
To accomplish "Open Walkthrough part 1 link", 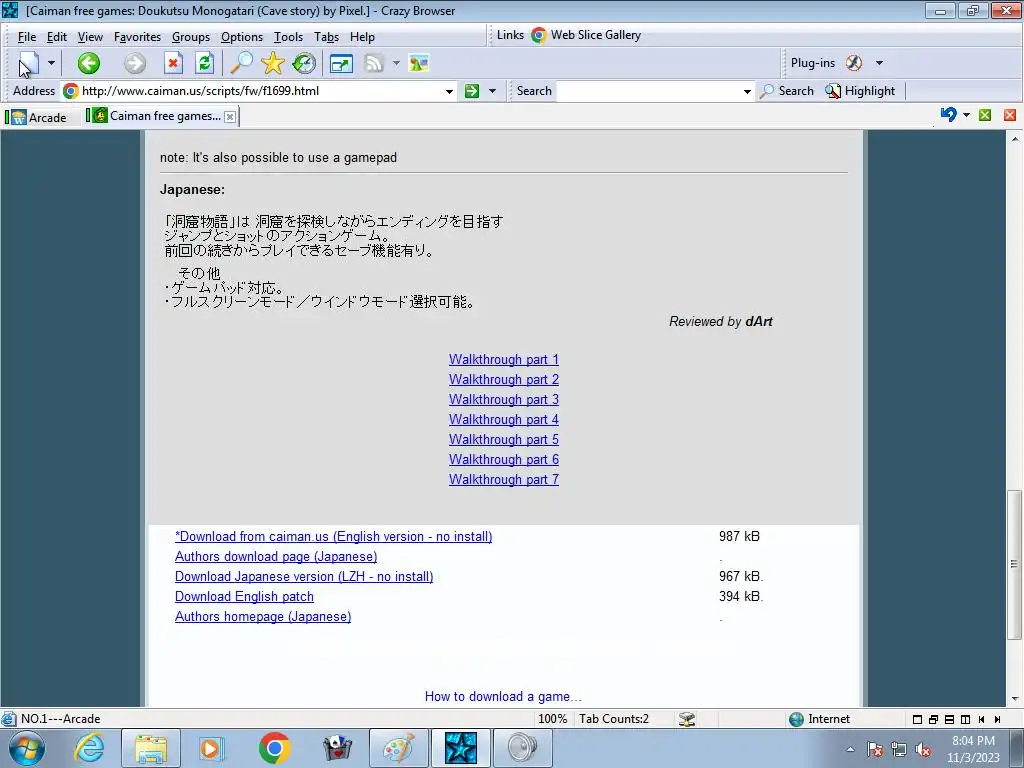I will coord(504,359).
